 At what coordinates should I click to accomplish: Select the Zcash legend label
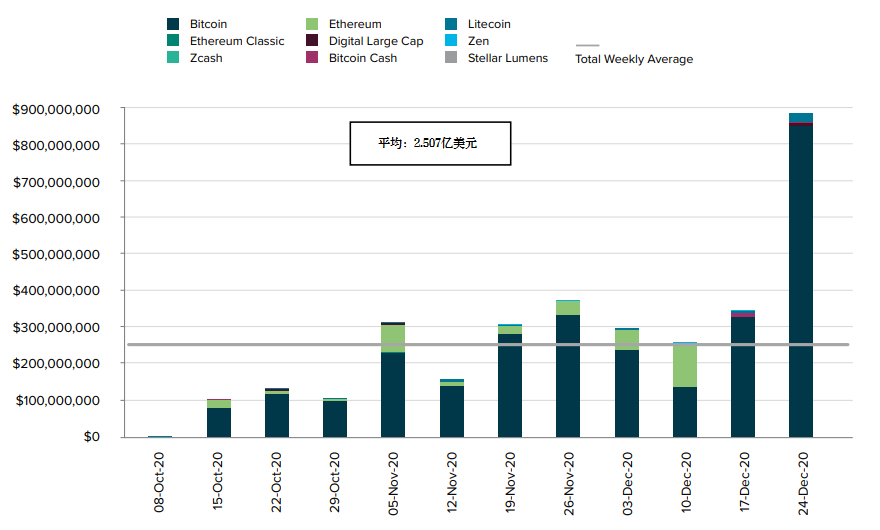tap(206, 58)
